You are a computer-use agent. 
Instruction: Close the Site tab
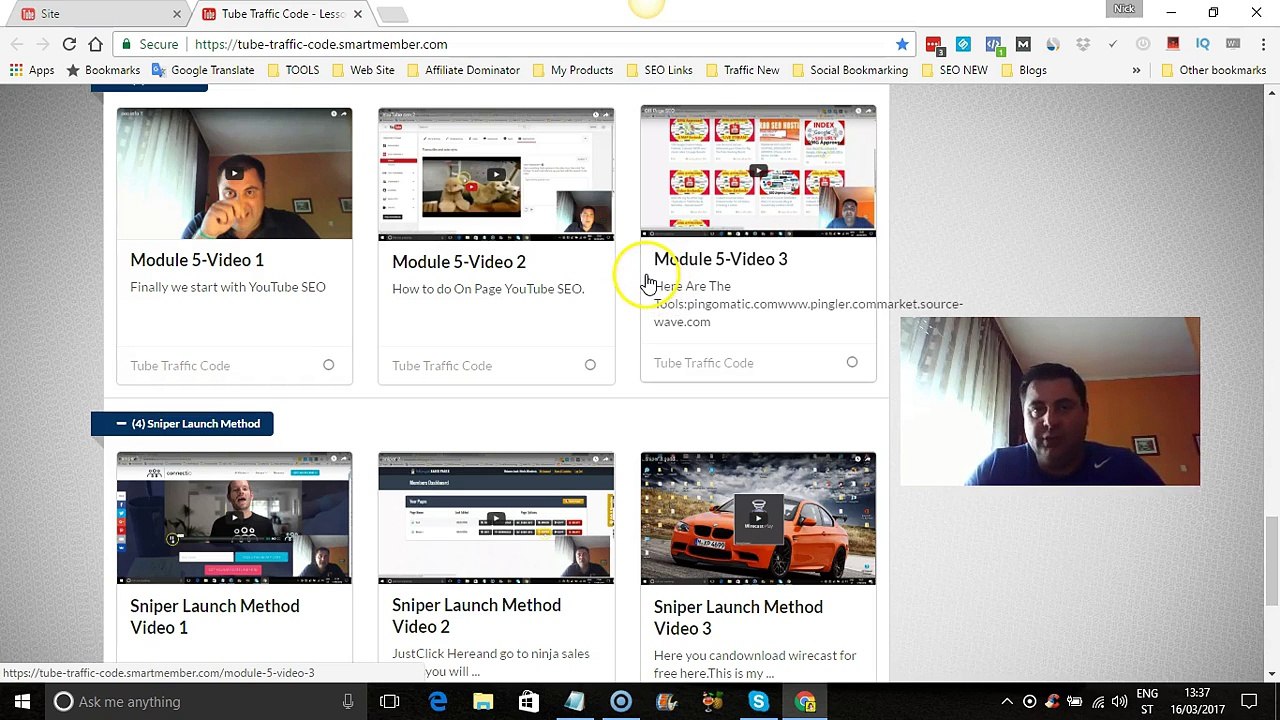[x=177, y=14]
